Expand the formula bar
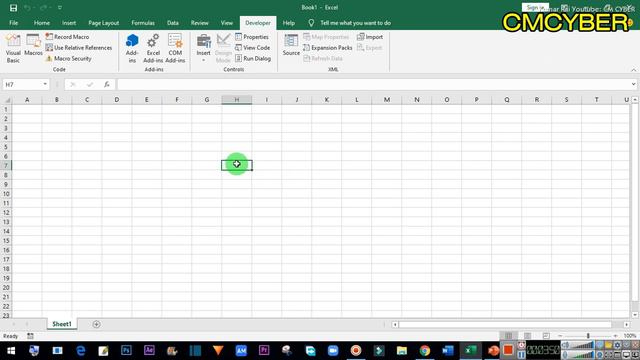Screen dimensions: 640x360 pyautogui.click(x=633, y=84)
